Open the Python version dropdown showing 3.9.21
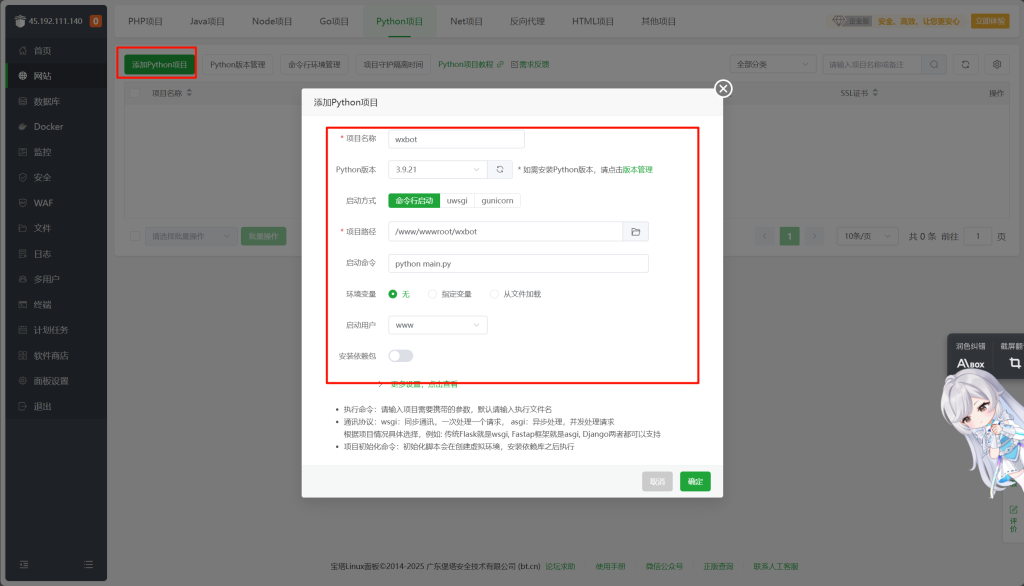Screen dimensions: 1024x586 point(437,169)
